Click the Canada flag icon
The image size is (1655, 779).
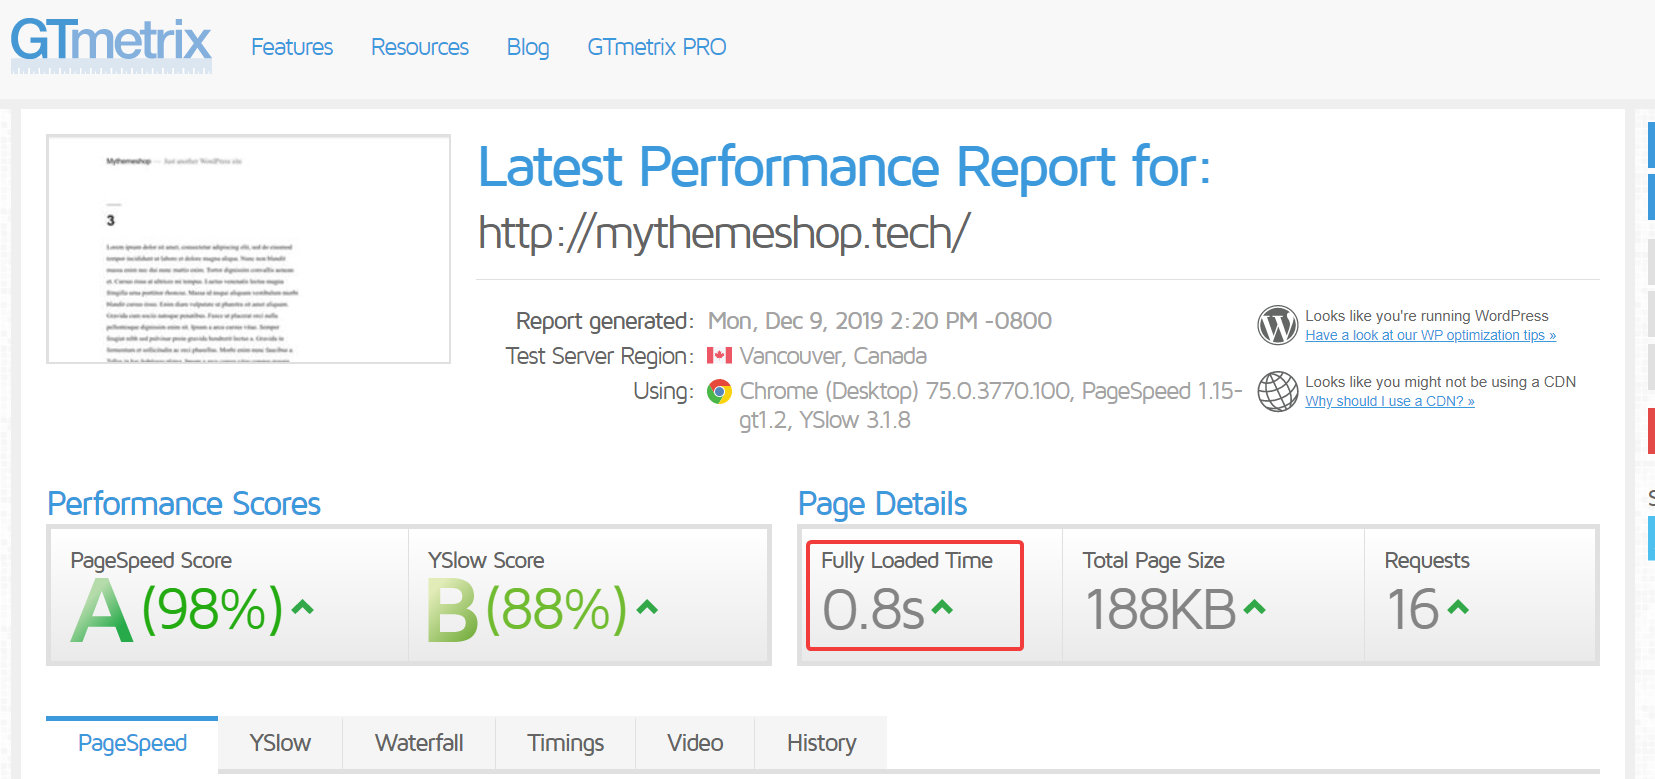point(719,355)
